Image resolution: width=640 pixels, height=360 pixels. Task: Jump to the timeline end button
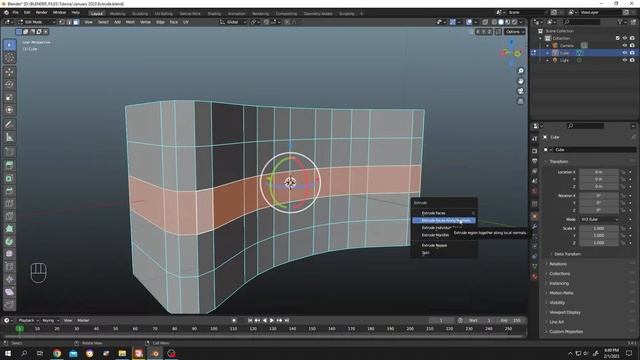pyautogui.click(x=287, y=320)
